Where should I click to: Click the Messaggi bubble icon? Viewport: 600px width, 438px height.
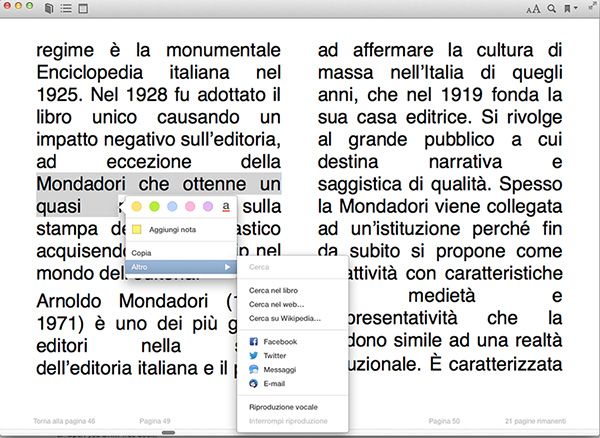click(253, 370)
